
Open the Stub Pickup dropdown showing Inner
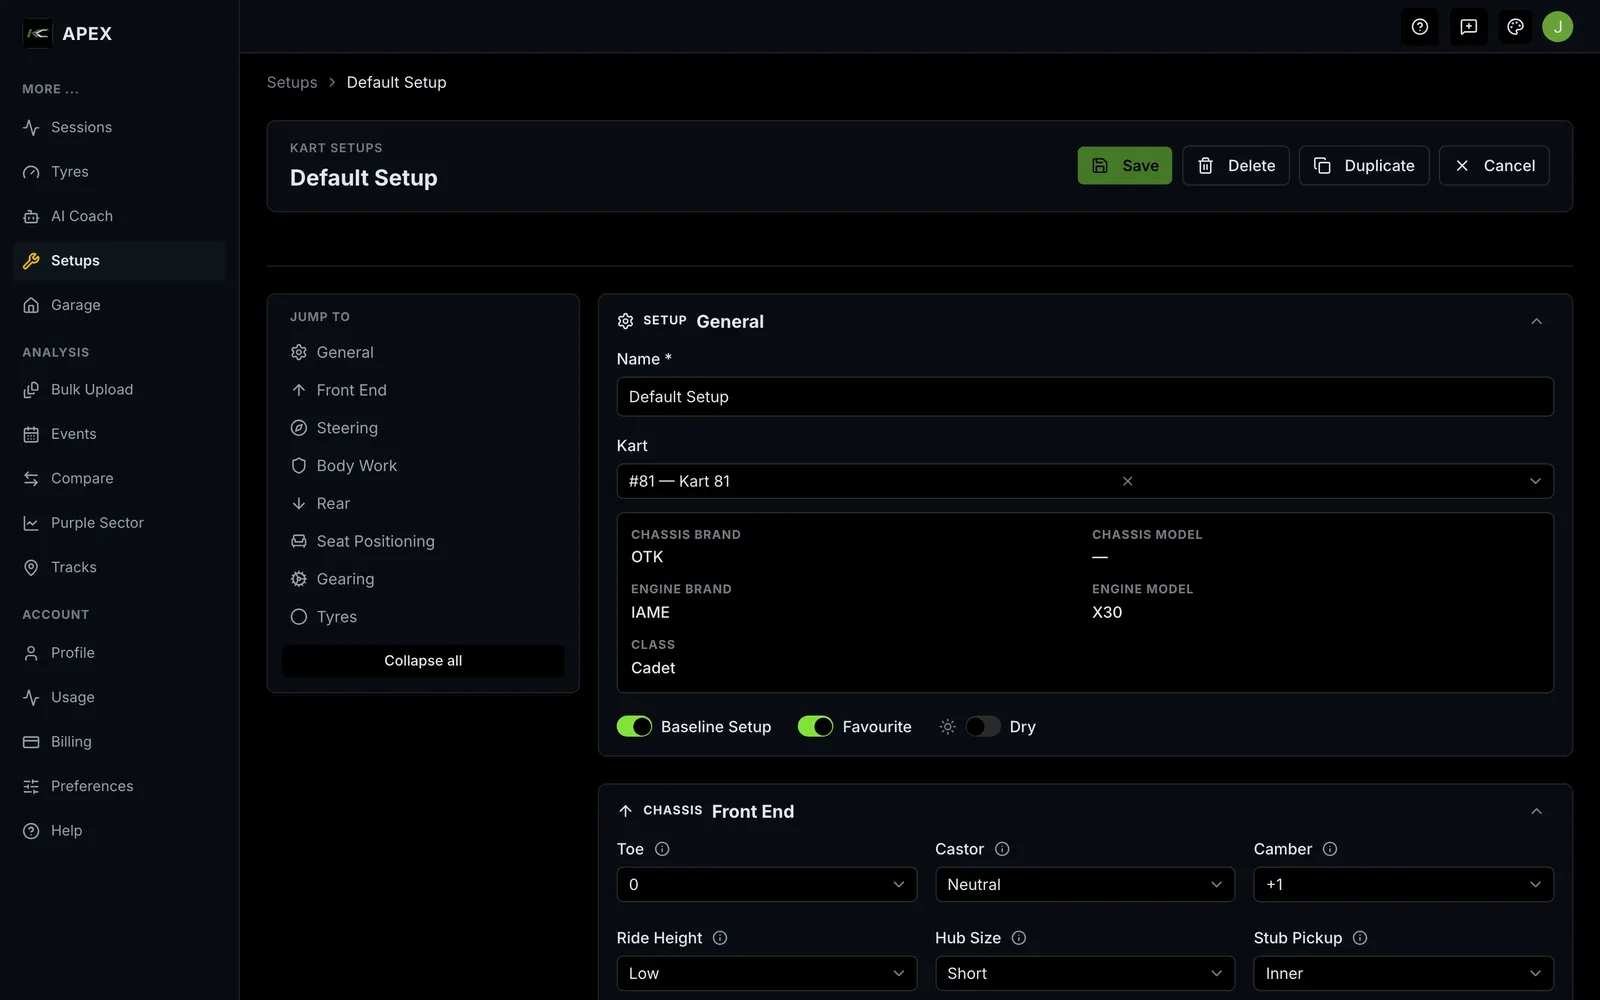[x=1403, y=973]
